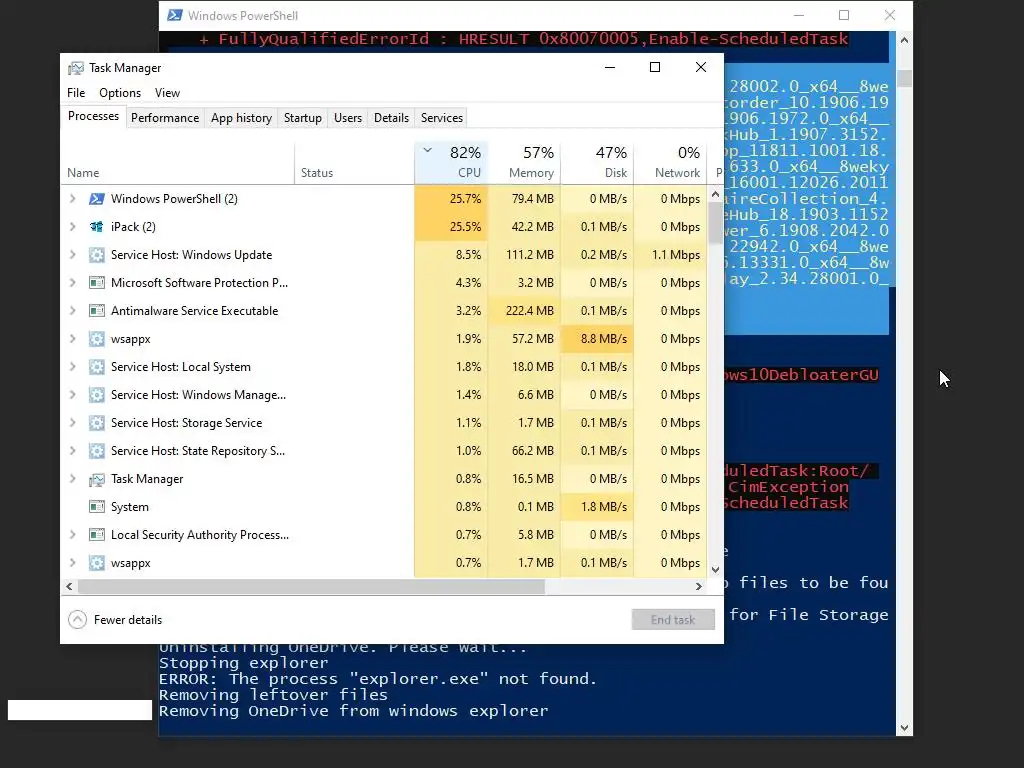Click the PowerShell window scrollbar down arrow
1024x768 pixels.
904,728
